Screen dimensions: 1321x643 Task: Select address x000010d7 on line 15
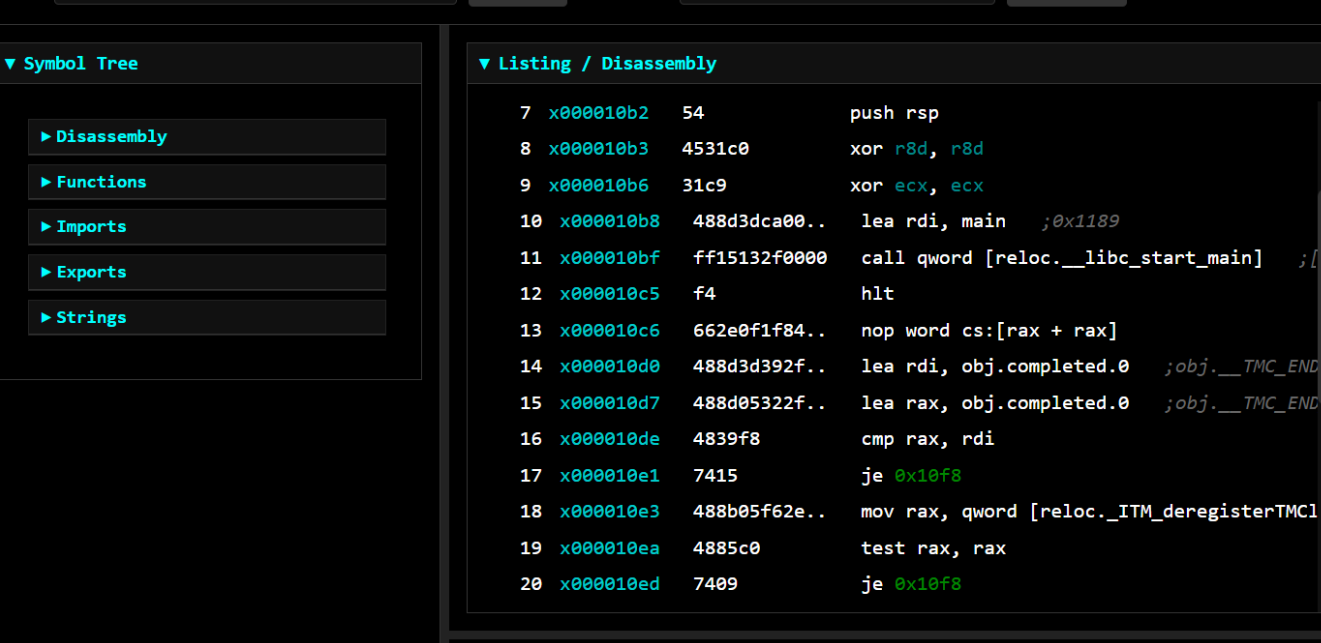(x=610, y=403)
